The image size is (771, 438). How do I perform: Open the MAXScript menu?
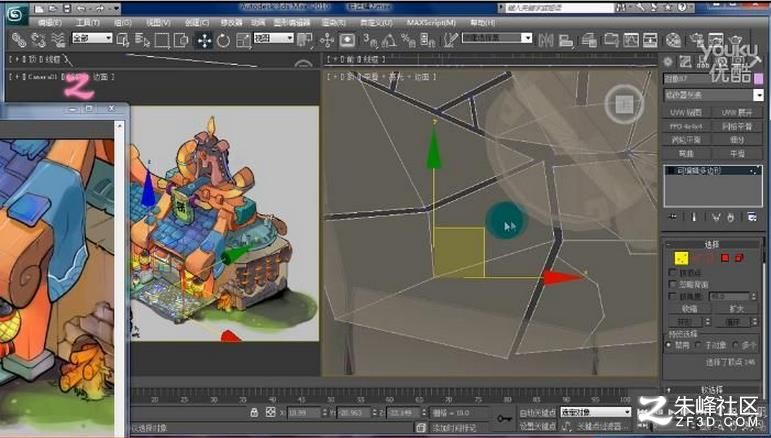click(x=431, y=23)
